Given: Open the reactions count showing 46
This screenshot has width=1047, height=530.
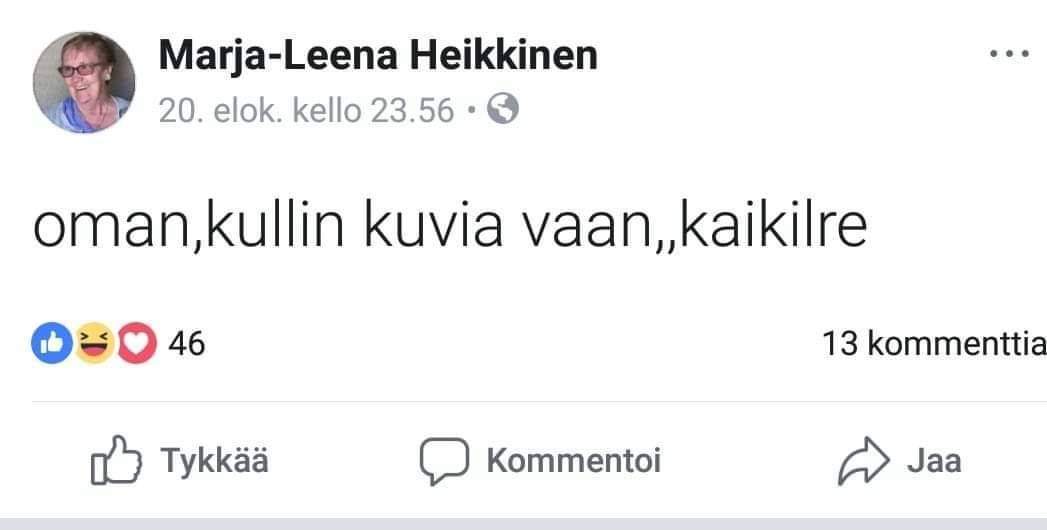Looking at the screenshot, I should pyautogui.click(x=186, y=344).
